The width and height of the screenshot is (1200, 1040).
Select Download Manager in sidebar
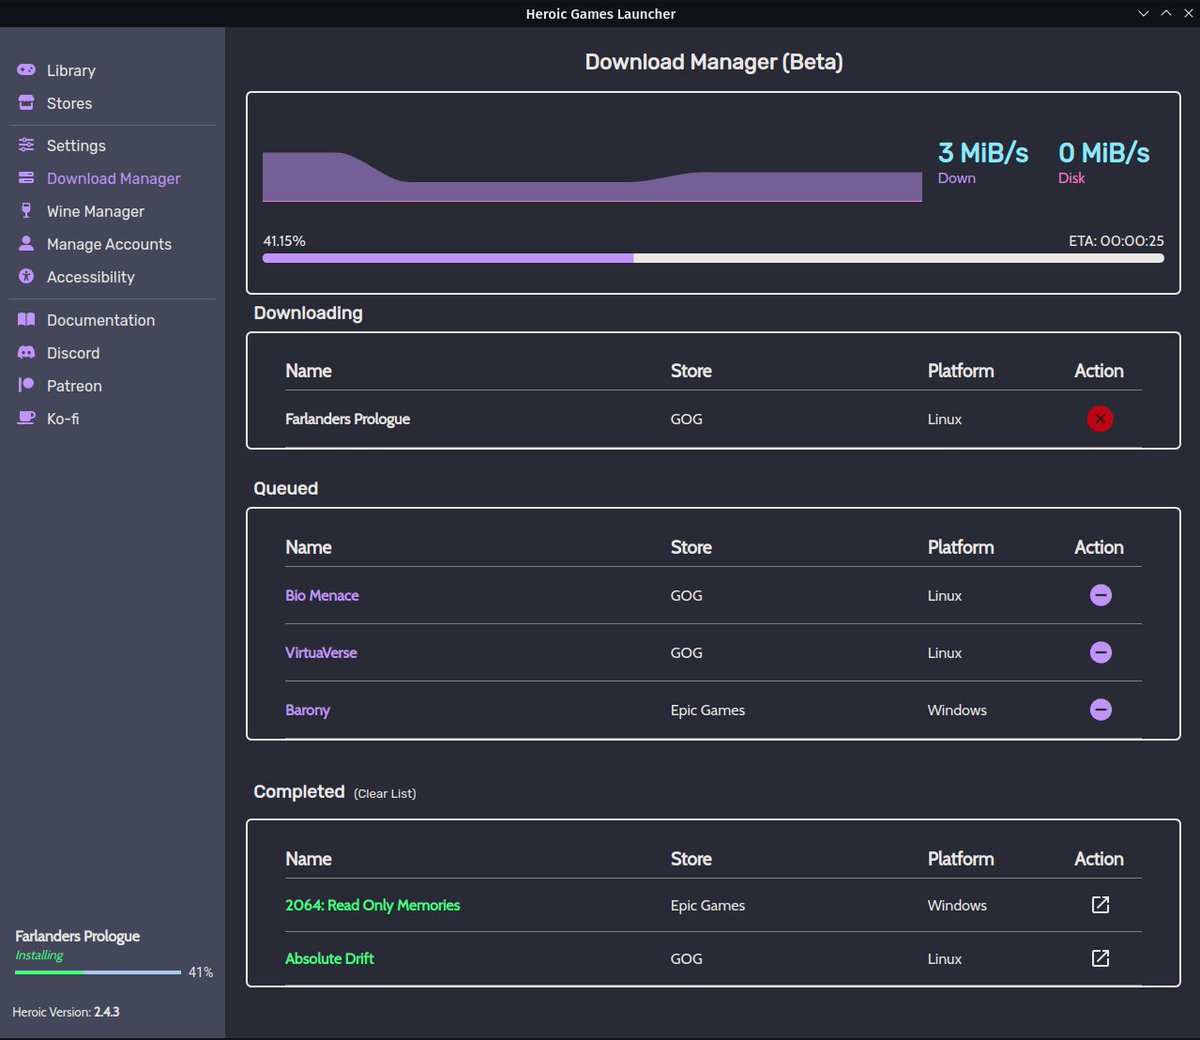[x=114, y=178]
